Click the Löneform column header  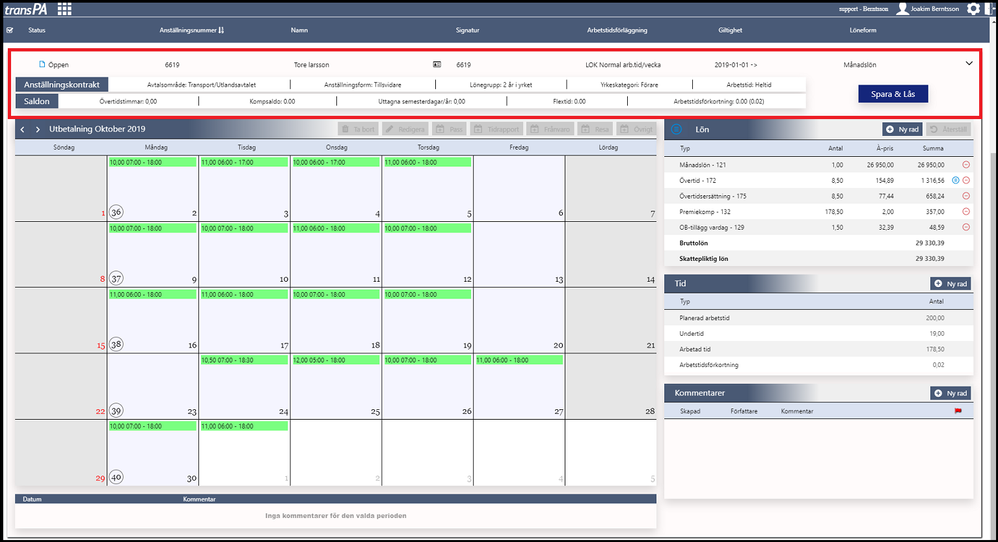coord(862,30)
